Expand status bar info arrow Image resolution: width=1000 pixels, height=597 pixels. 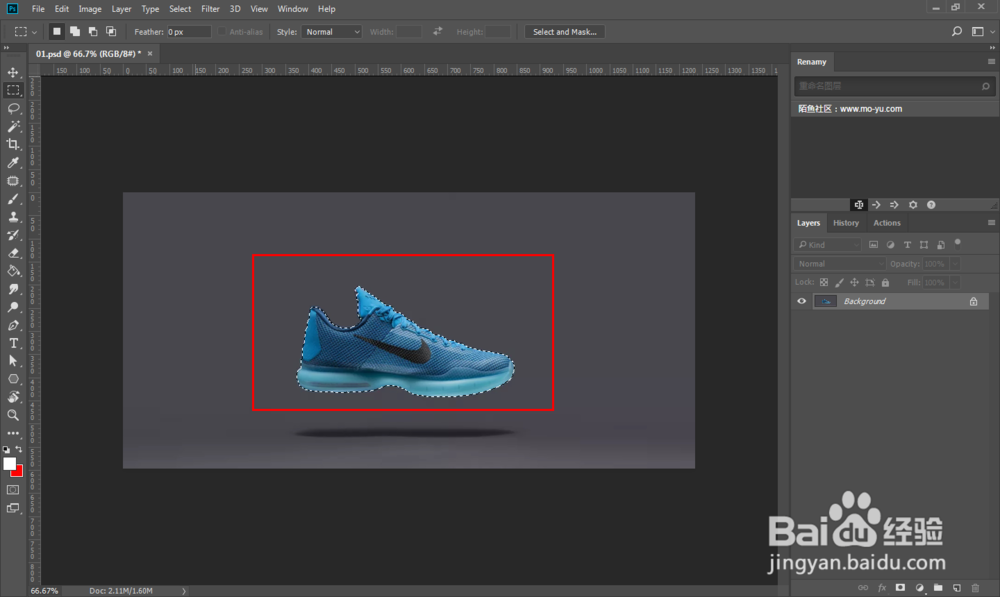click(x=184, y=591)
